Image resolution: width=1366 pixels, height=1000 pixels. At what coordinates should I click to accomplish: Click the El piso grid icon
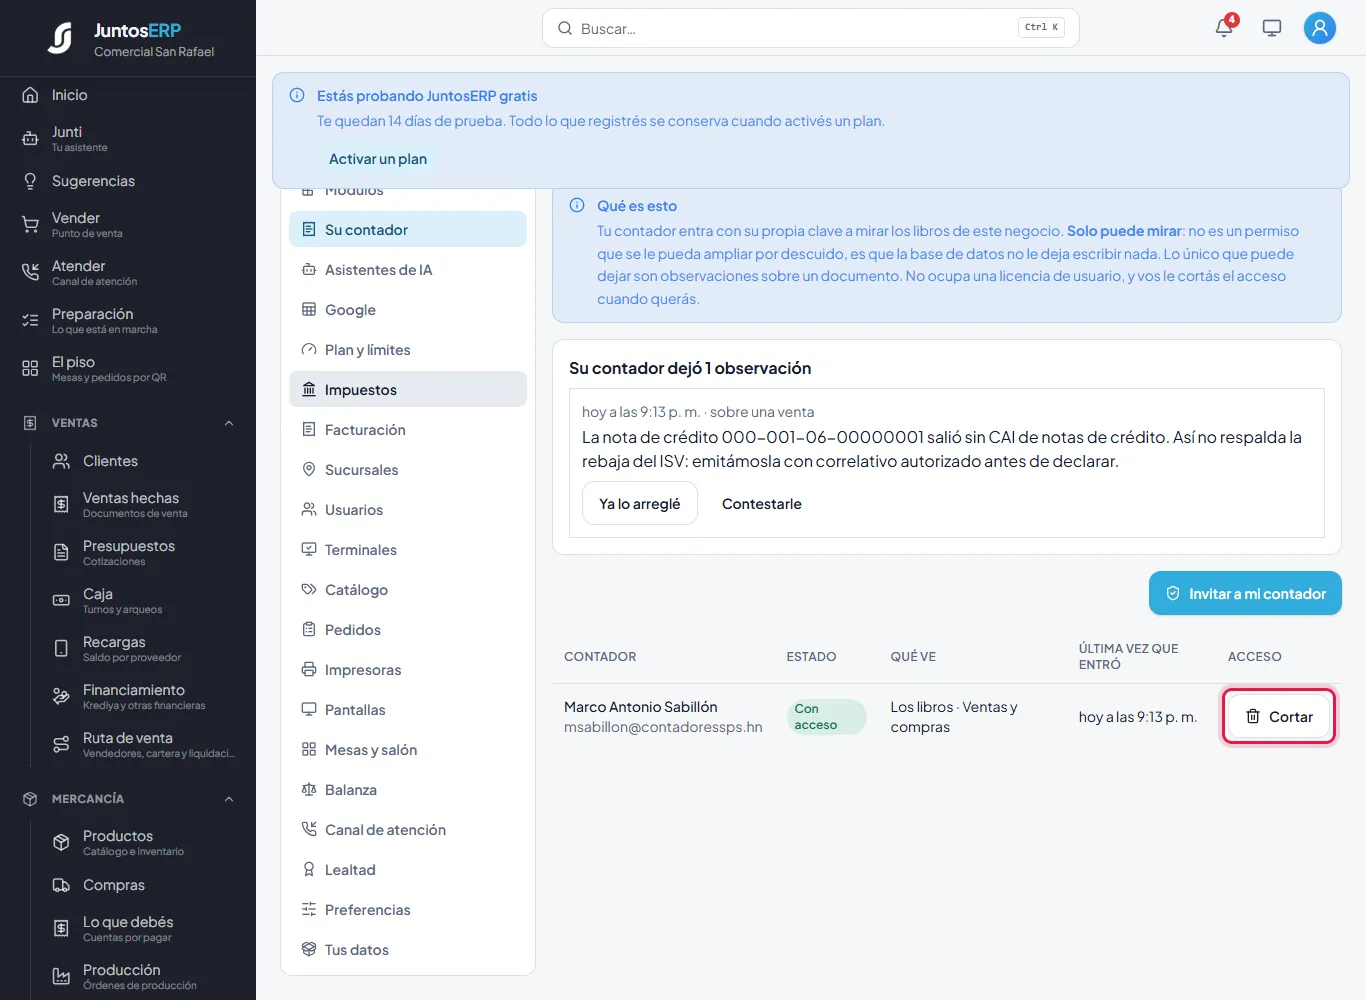30,369
